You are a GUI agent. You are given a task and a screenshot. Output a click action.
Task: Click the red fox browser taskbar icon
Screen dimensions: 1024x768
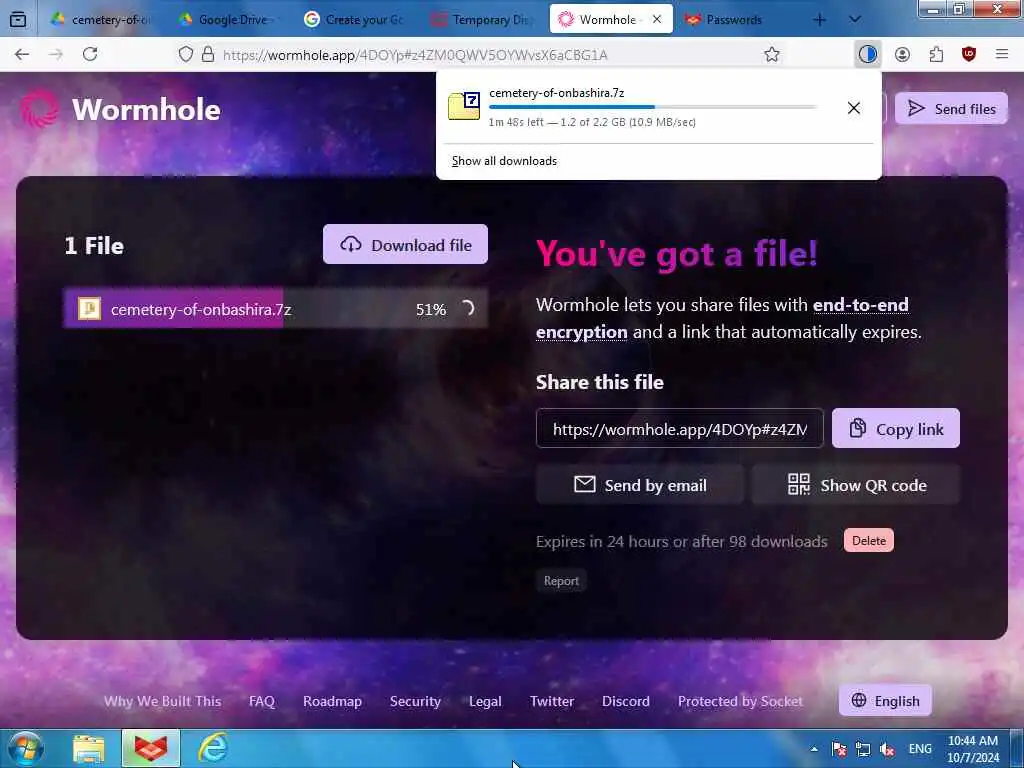point(151,748)
